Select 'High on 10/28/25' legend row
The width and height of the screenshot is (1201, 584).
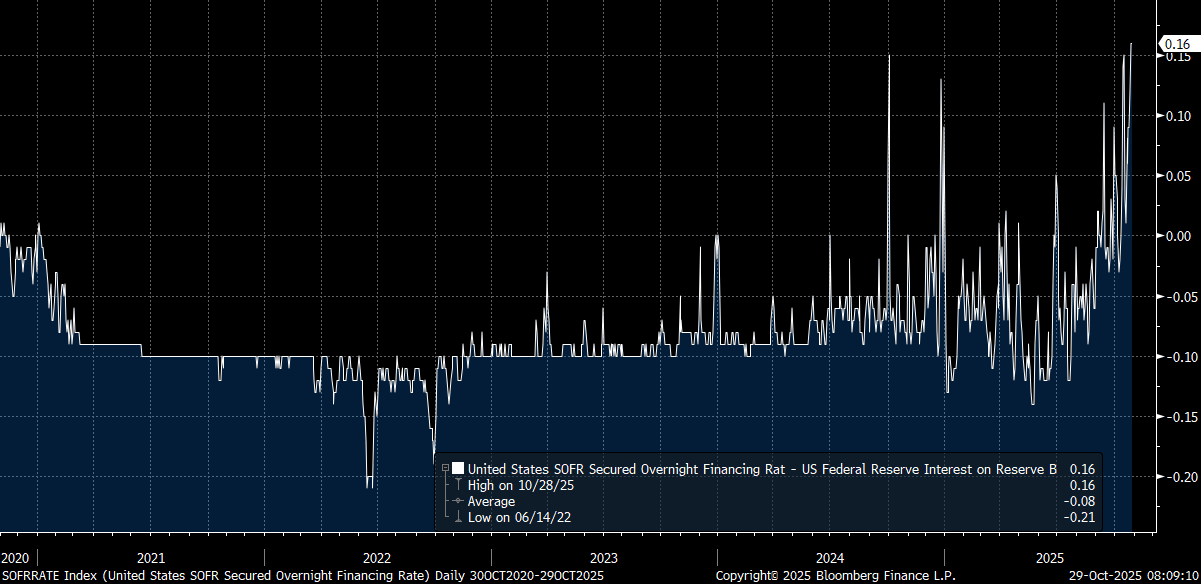521,485
